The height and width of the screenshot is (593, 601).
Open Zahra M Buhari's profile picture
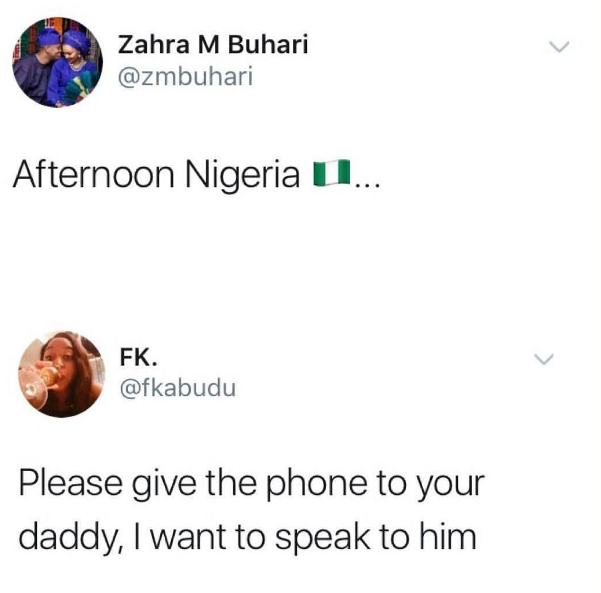(x=58, y=62)
